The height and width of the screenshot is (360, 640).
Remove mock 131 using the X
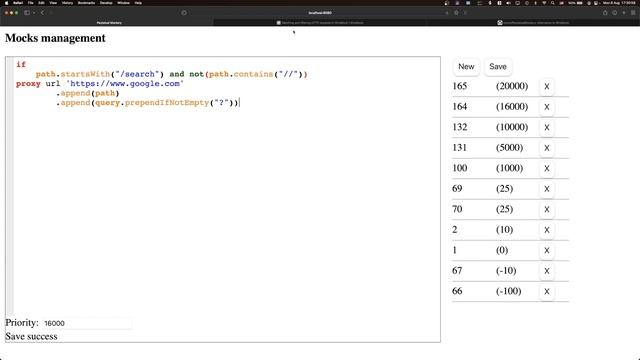547,148
